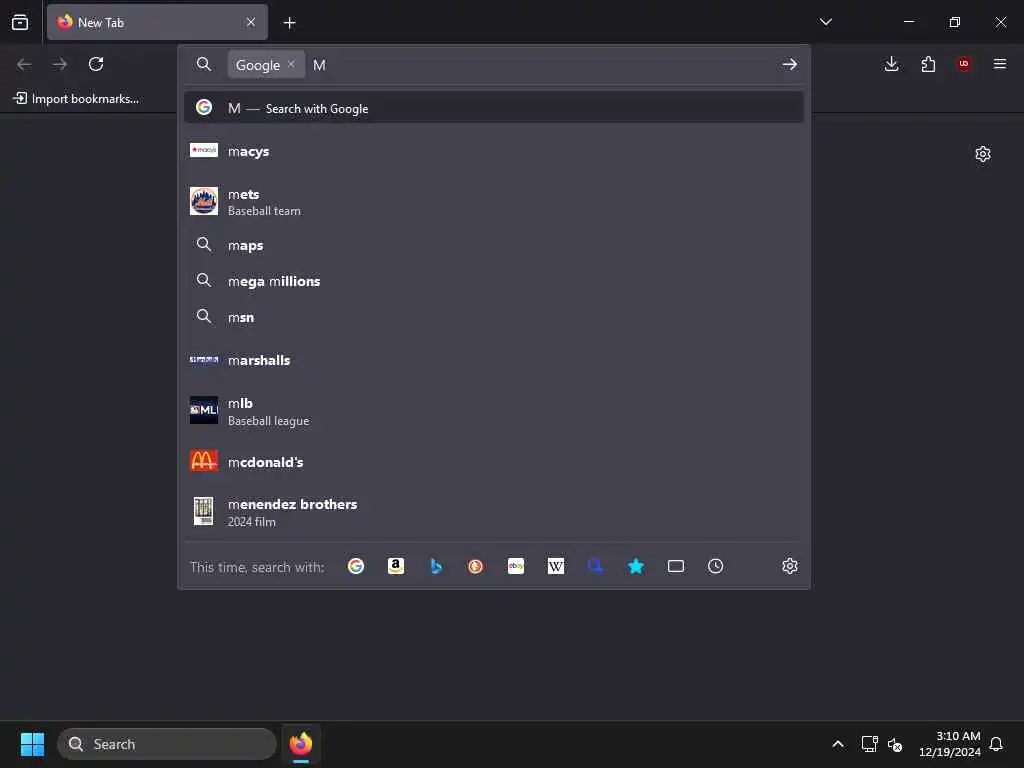Screen dimensions: 1024x768
Task: Choose the maps suggestion
Action: pyautogui.click(x=494, y=245)
